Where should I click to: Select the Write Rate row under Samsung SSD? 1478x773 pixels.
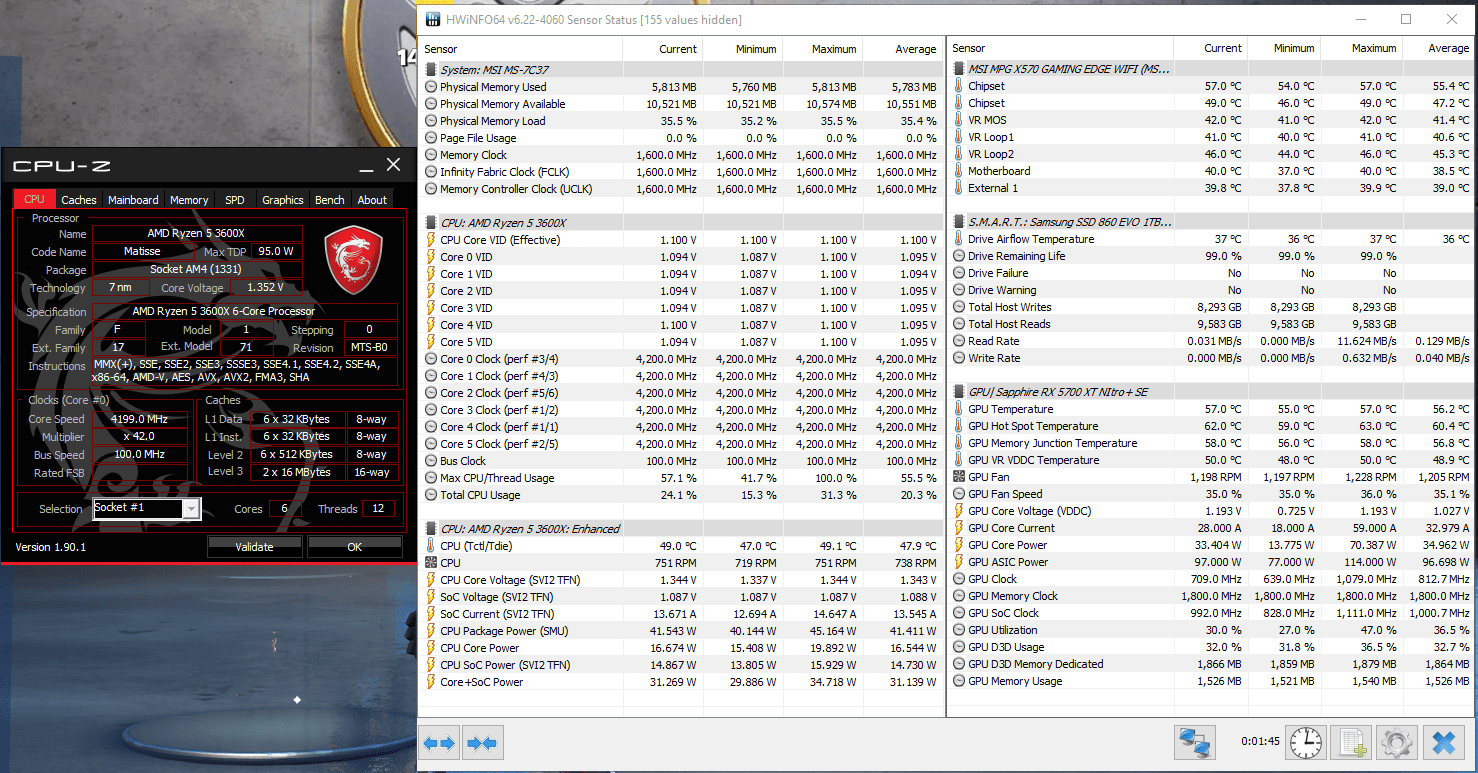1212,358
